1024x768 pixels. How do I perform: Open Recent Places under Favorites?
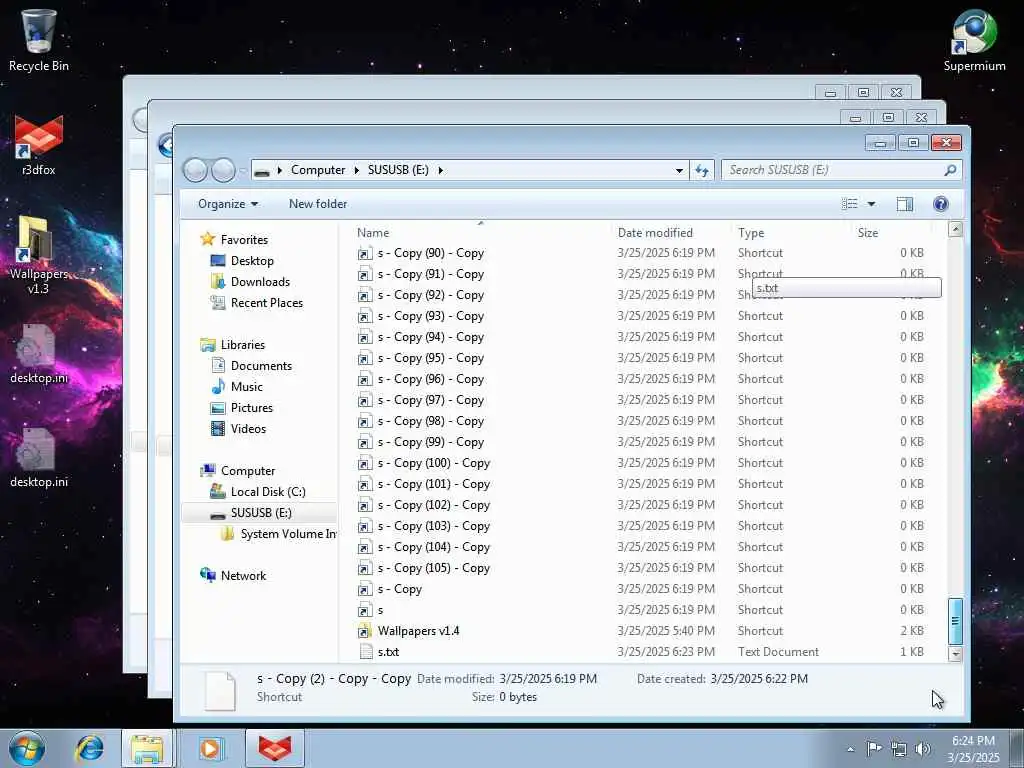[266, 302]
